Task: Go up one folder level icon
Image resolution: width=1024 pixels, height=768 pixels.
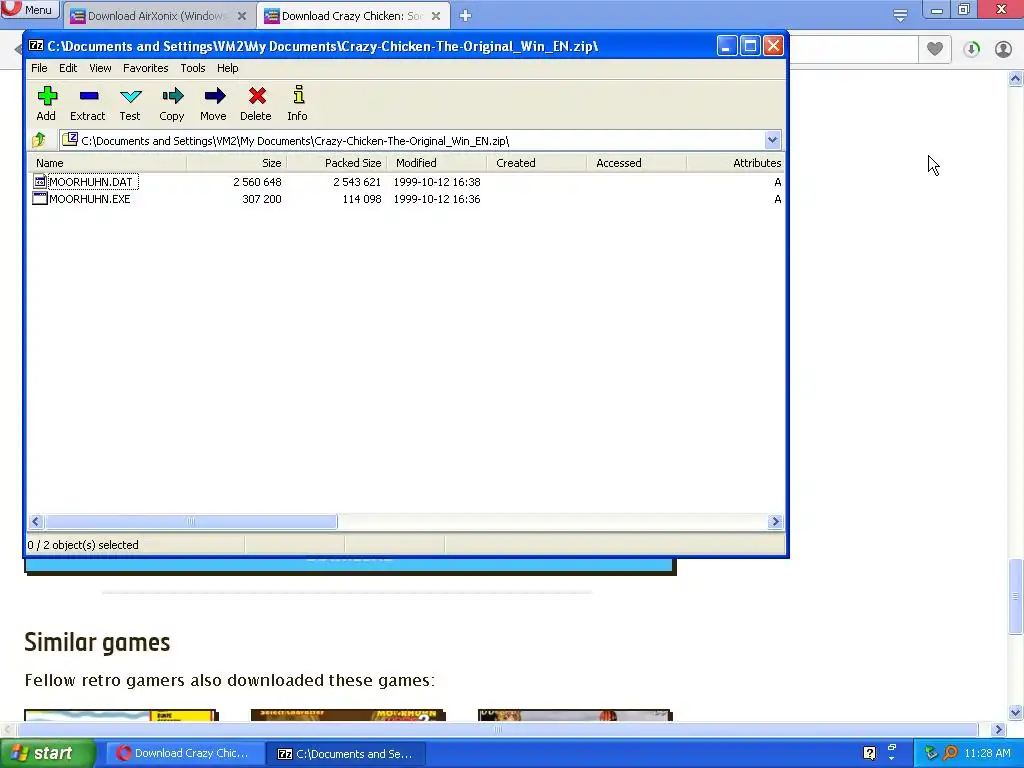Action: (39, 140)
